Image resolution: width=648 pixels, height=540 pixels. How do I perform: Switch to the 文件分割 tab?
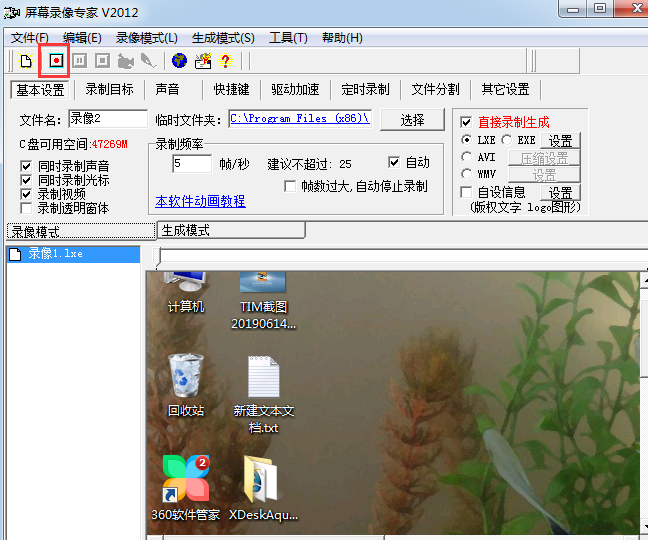pyautogui.click(x=436, y=90)
